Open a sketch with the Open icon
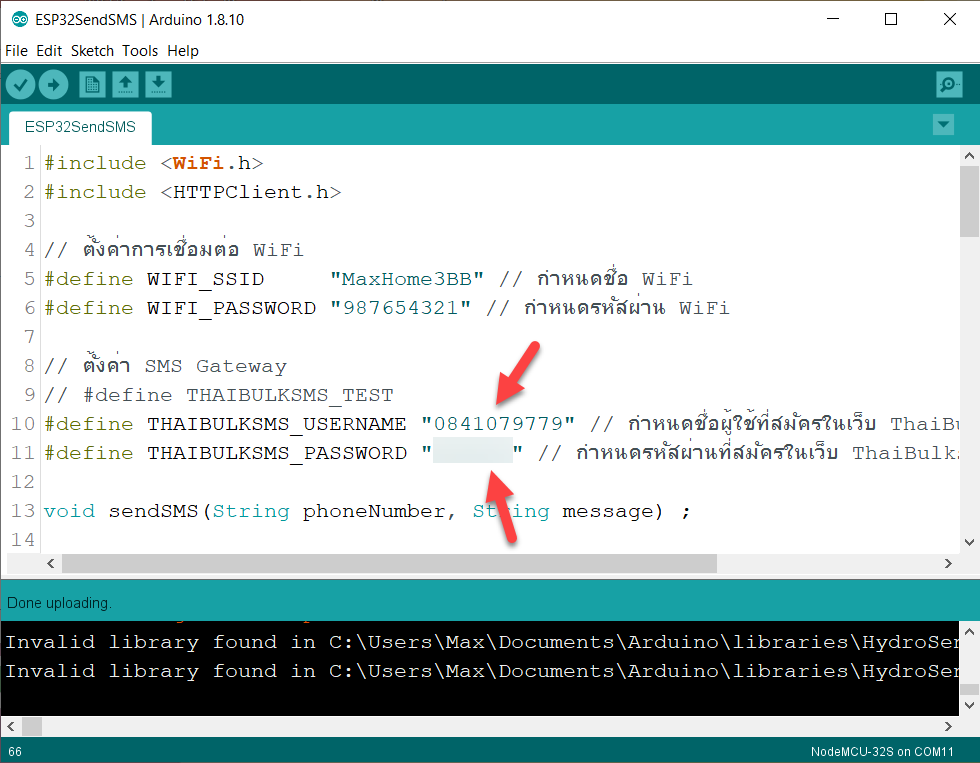Image resolution: width=980 pixels, height=763 pixels. [x=126, y=84]
